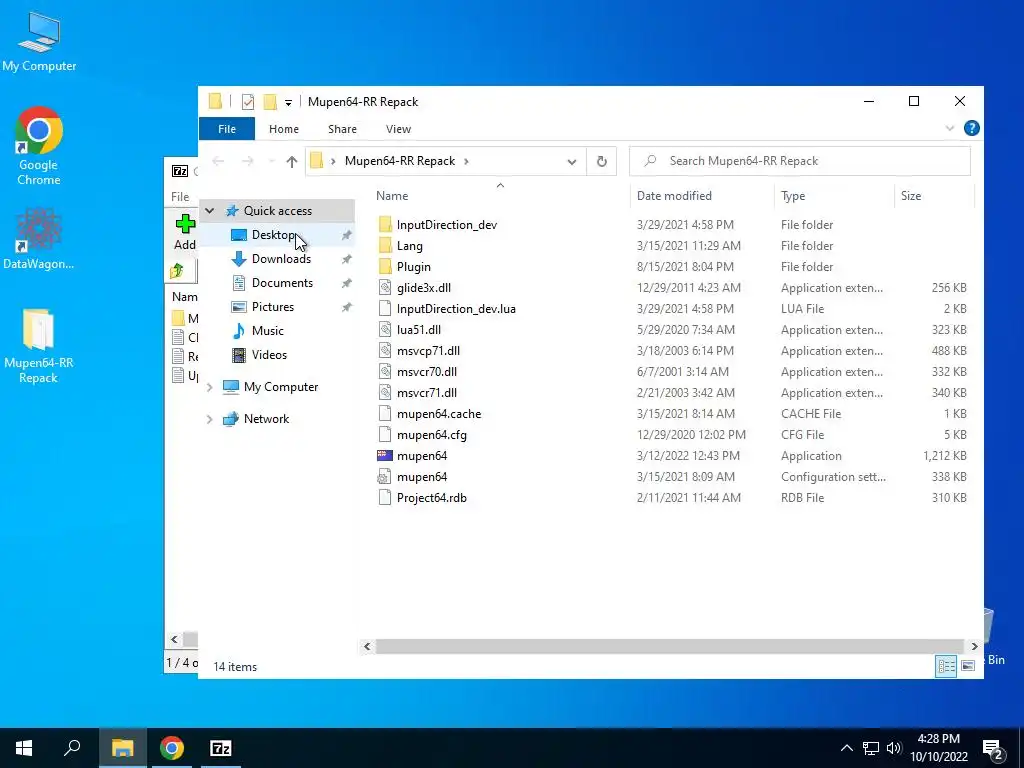The image size is (1024, 768).
Task: Switch to the Home ribbon tab
Action: point(283,129)
